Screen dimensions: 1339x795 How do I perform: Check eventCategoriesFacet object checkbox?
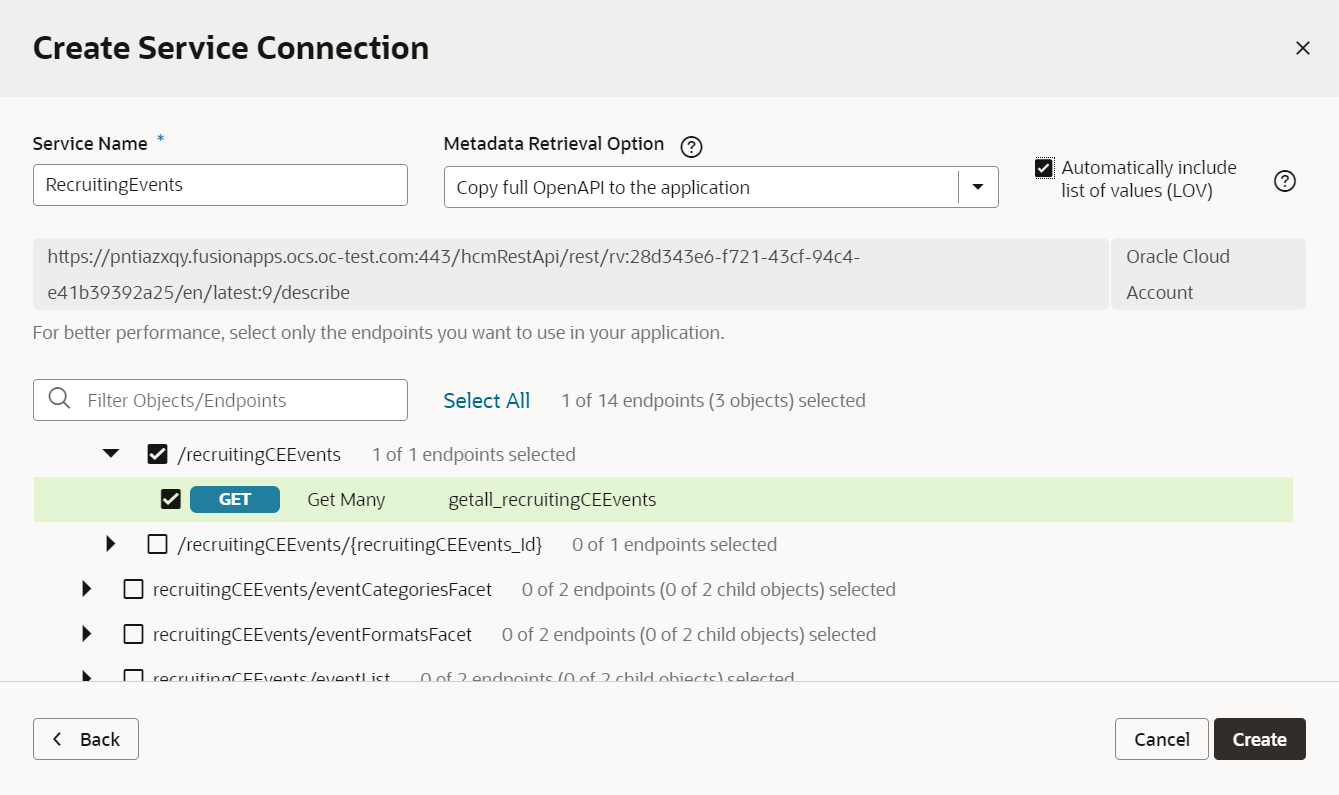pos(134,589)
